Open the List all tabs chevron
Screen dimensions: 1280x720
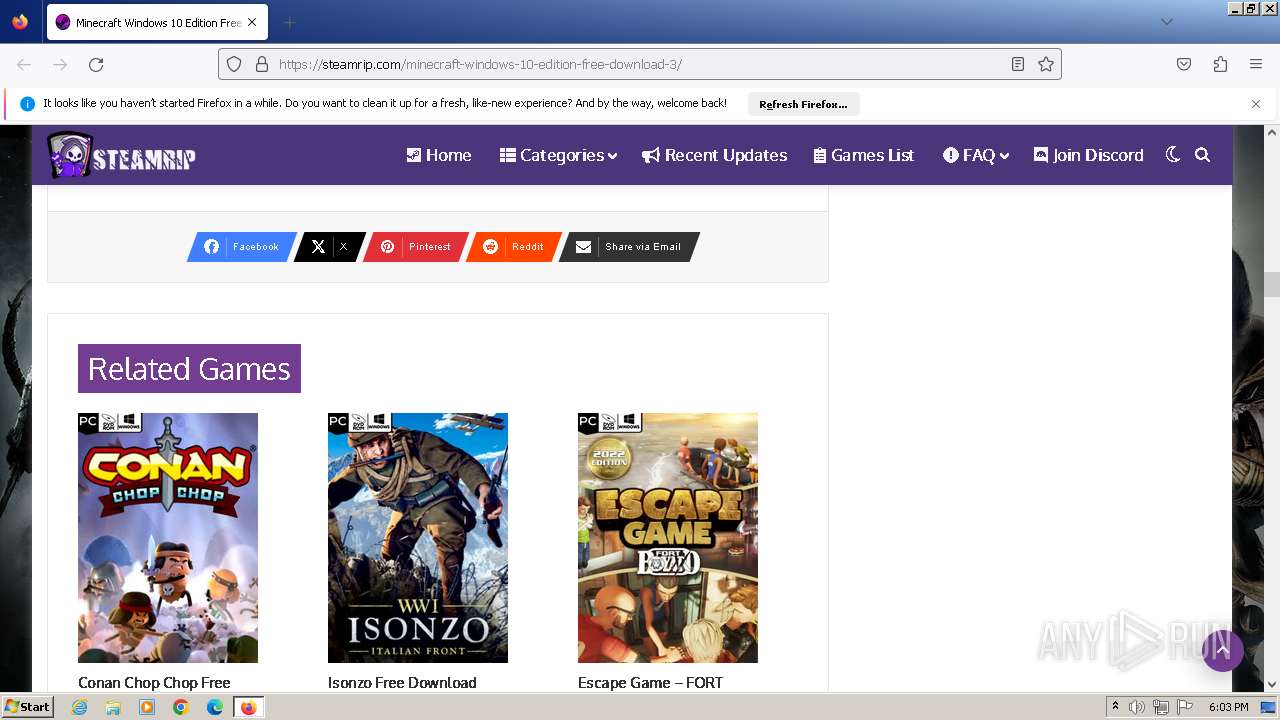1166,22
